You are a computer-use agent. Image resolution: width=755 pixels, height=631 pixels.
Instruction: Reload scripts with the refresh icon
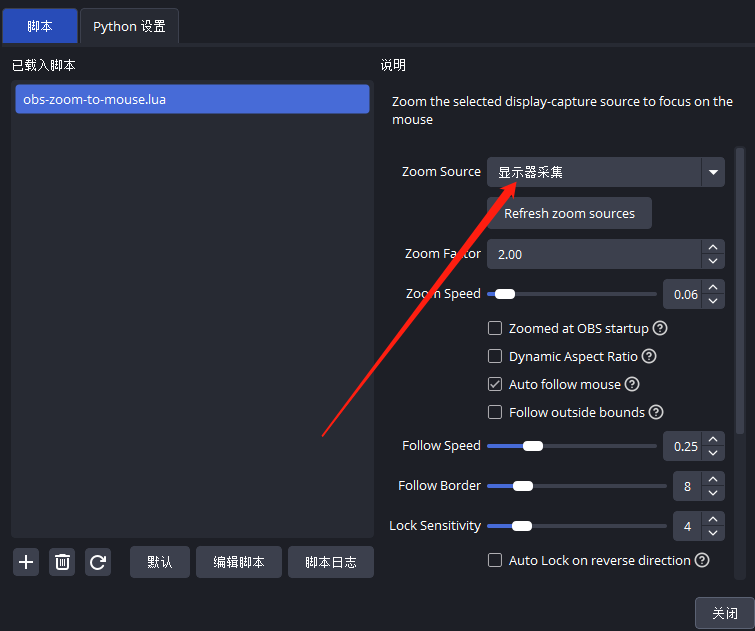click(98, 562)
